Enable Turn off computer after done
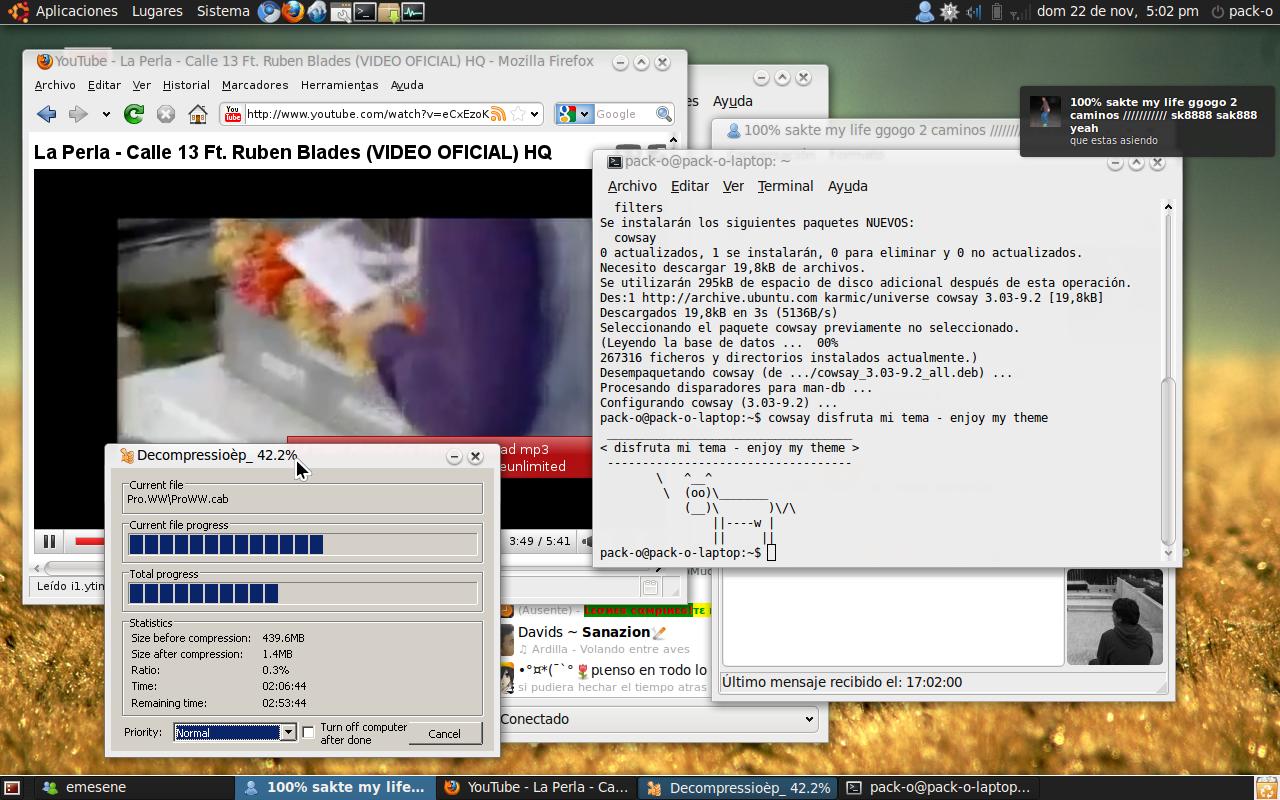This screenshot has width=1280, height=800. (308, 733)
